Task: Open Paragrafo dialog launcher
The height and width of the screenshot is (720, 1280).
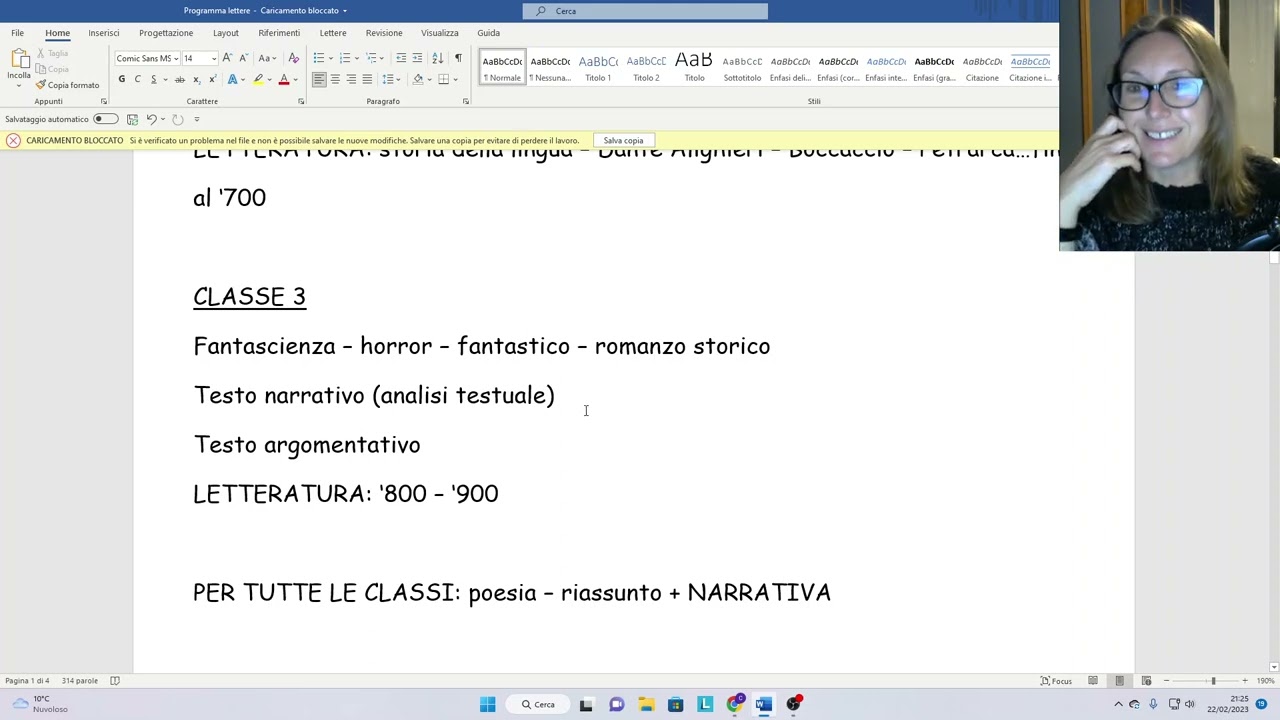Action: [x=466, y=101]
